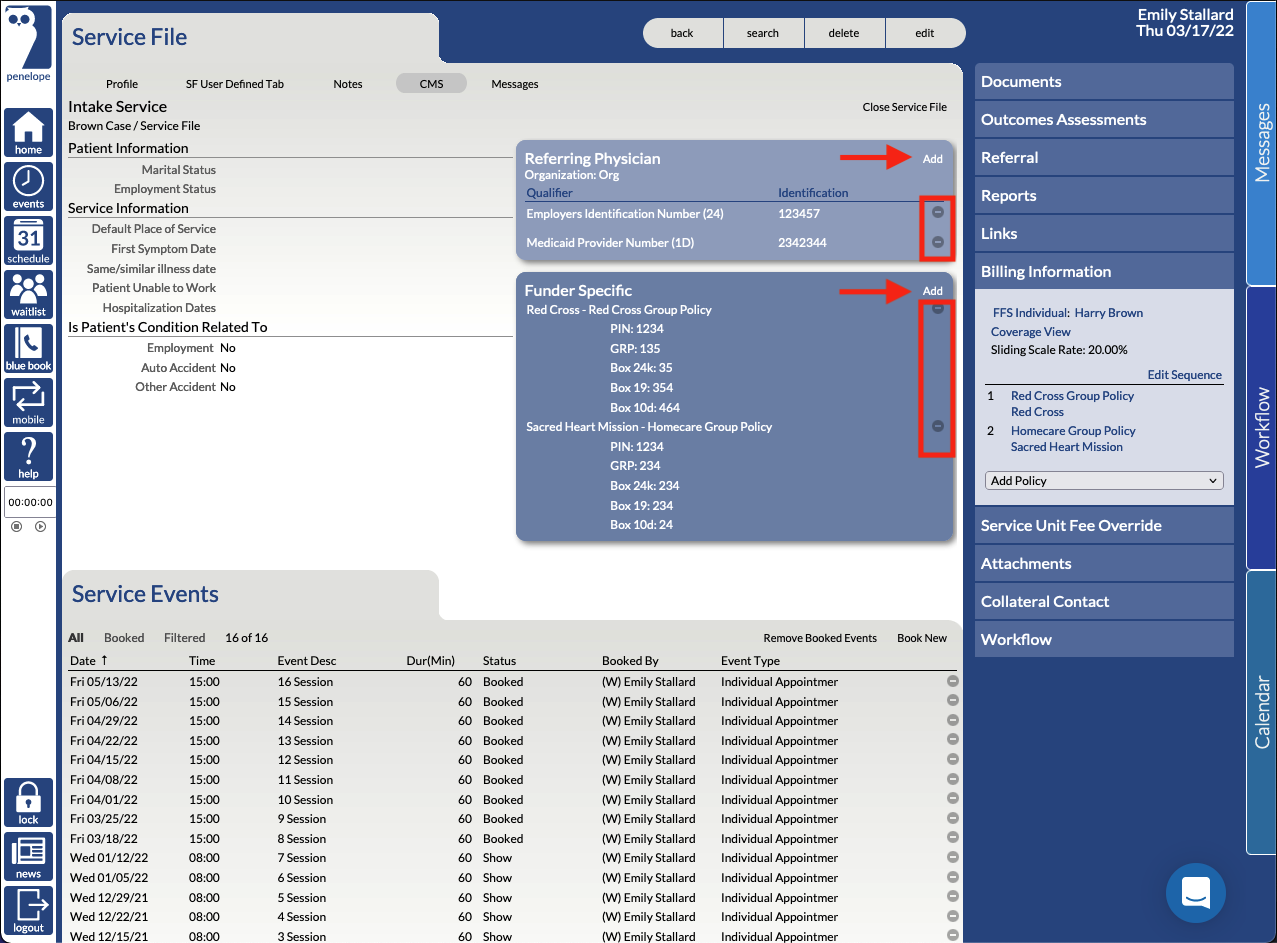
Task: Open the news icon
Action: 28,857
